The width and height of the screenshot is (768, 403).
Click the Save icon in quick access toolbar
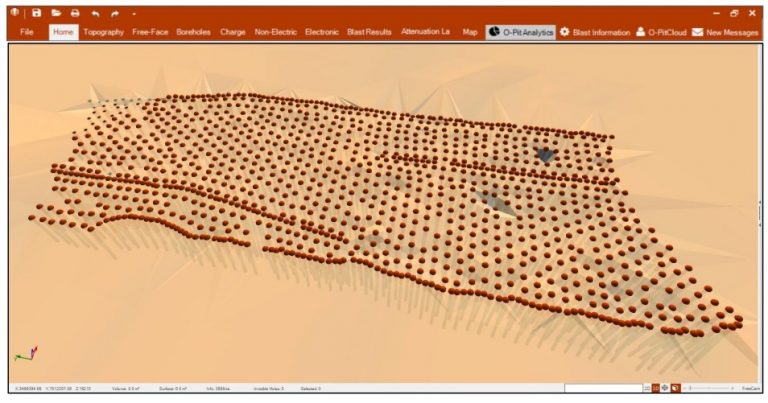coord(36,13)
